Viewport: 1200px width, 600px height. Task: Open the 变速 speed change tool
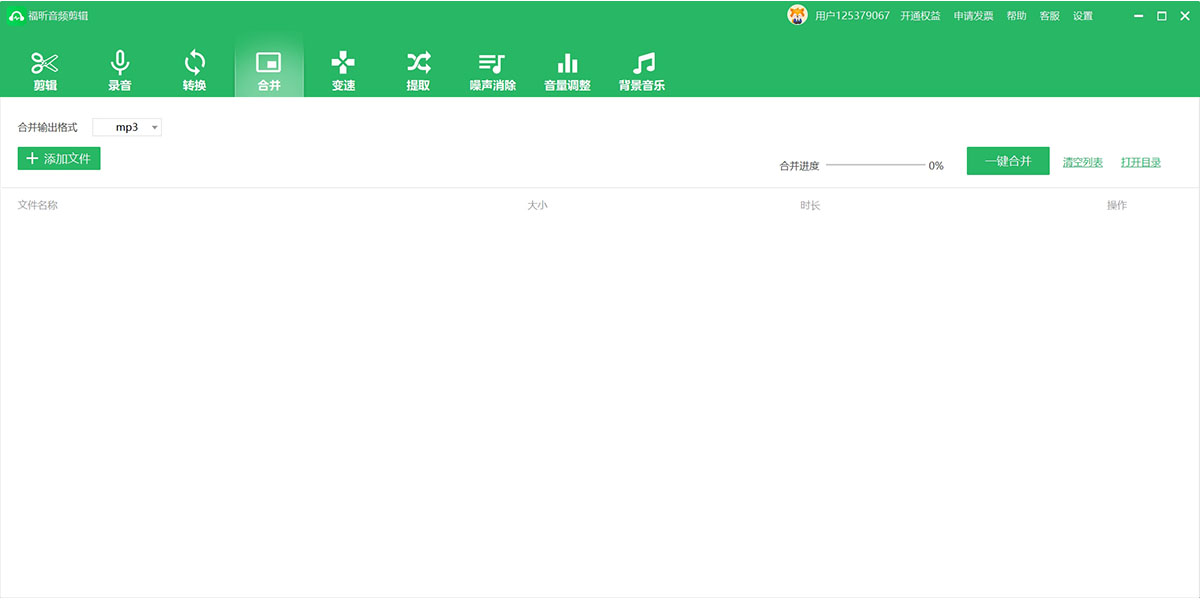[x=343, y=70]
